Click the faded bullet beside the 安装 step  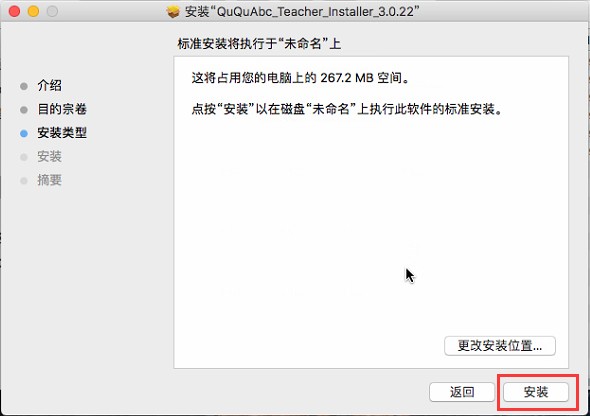[x=24, y=157]
